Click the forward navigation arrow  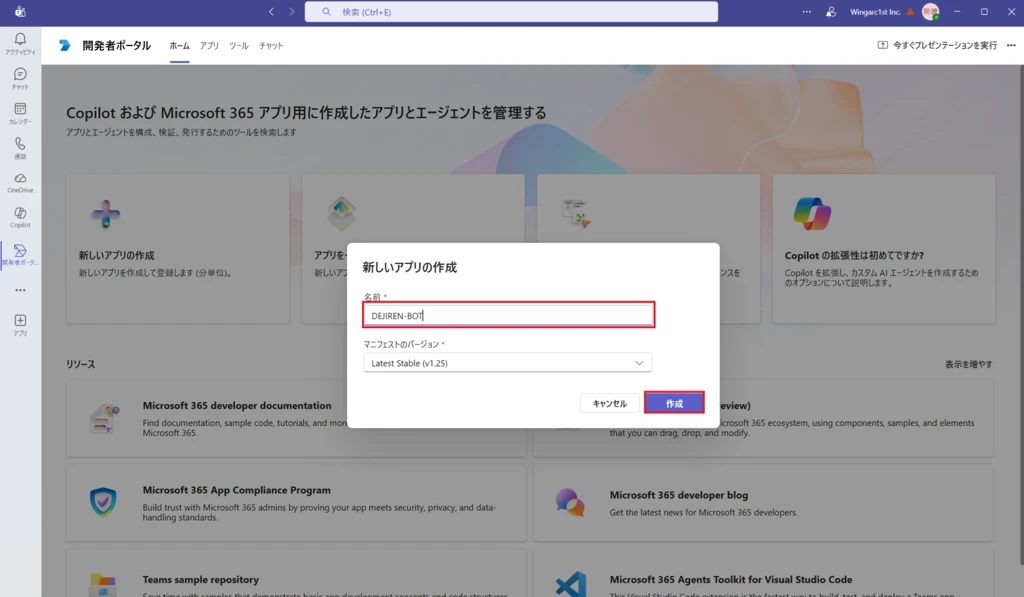point(292,12)
